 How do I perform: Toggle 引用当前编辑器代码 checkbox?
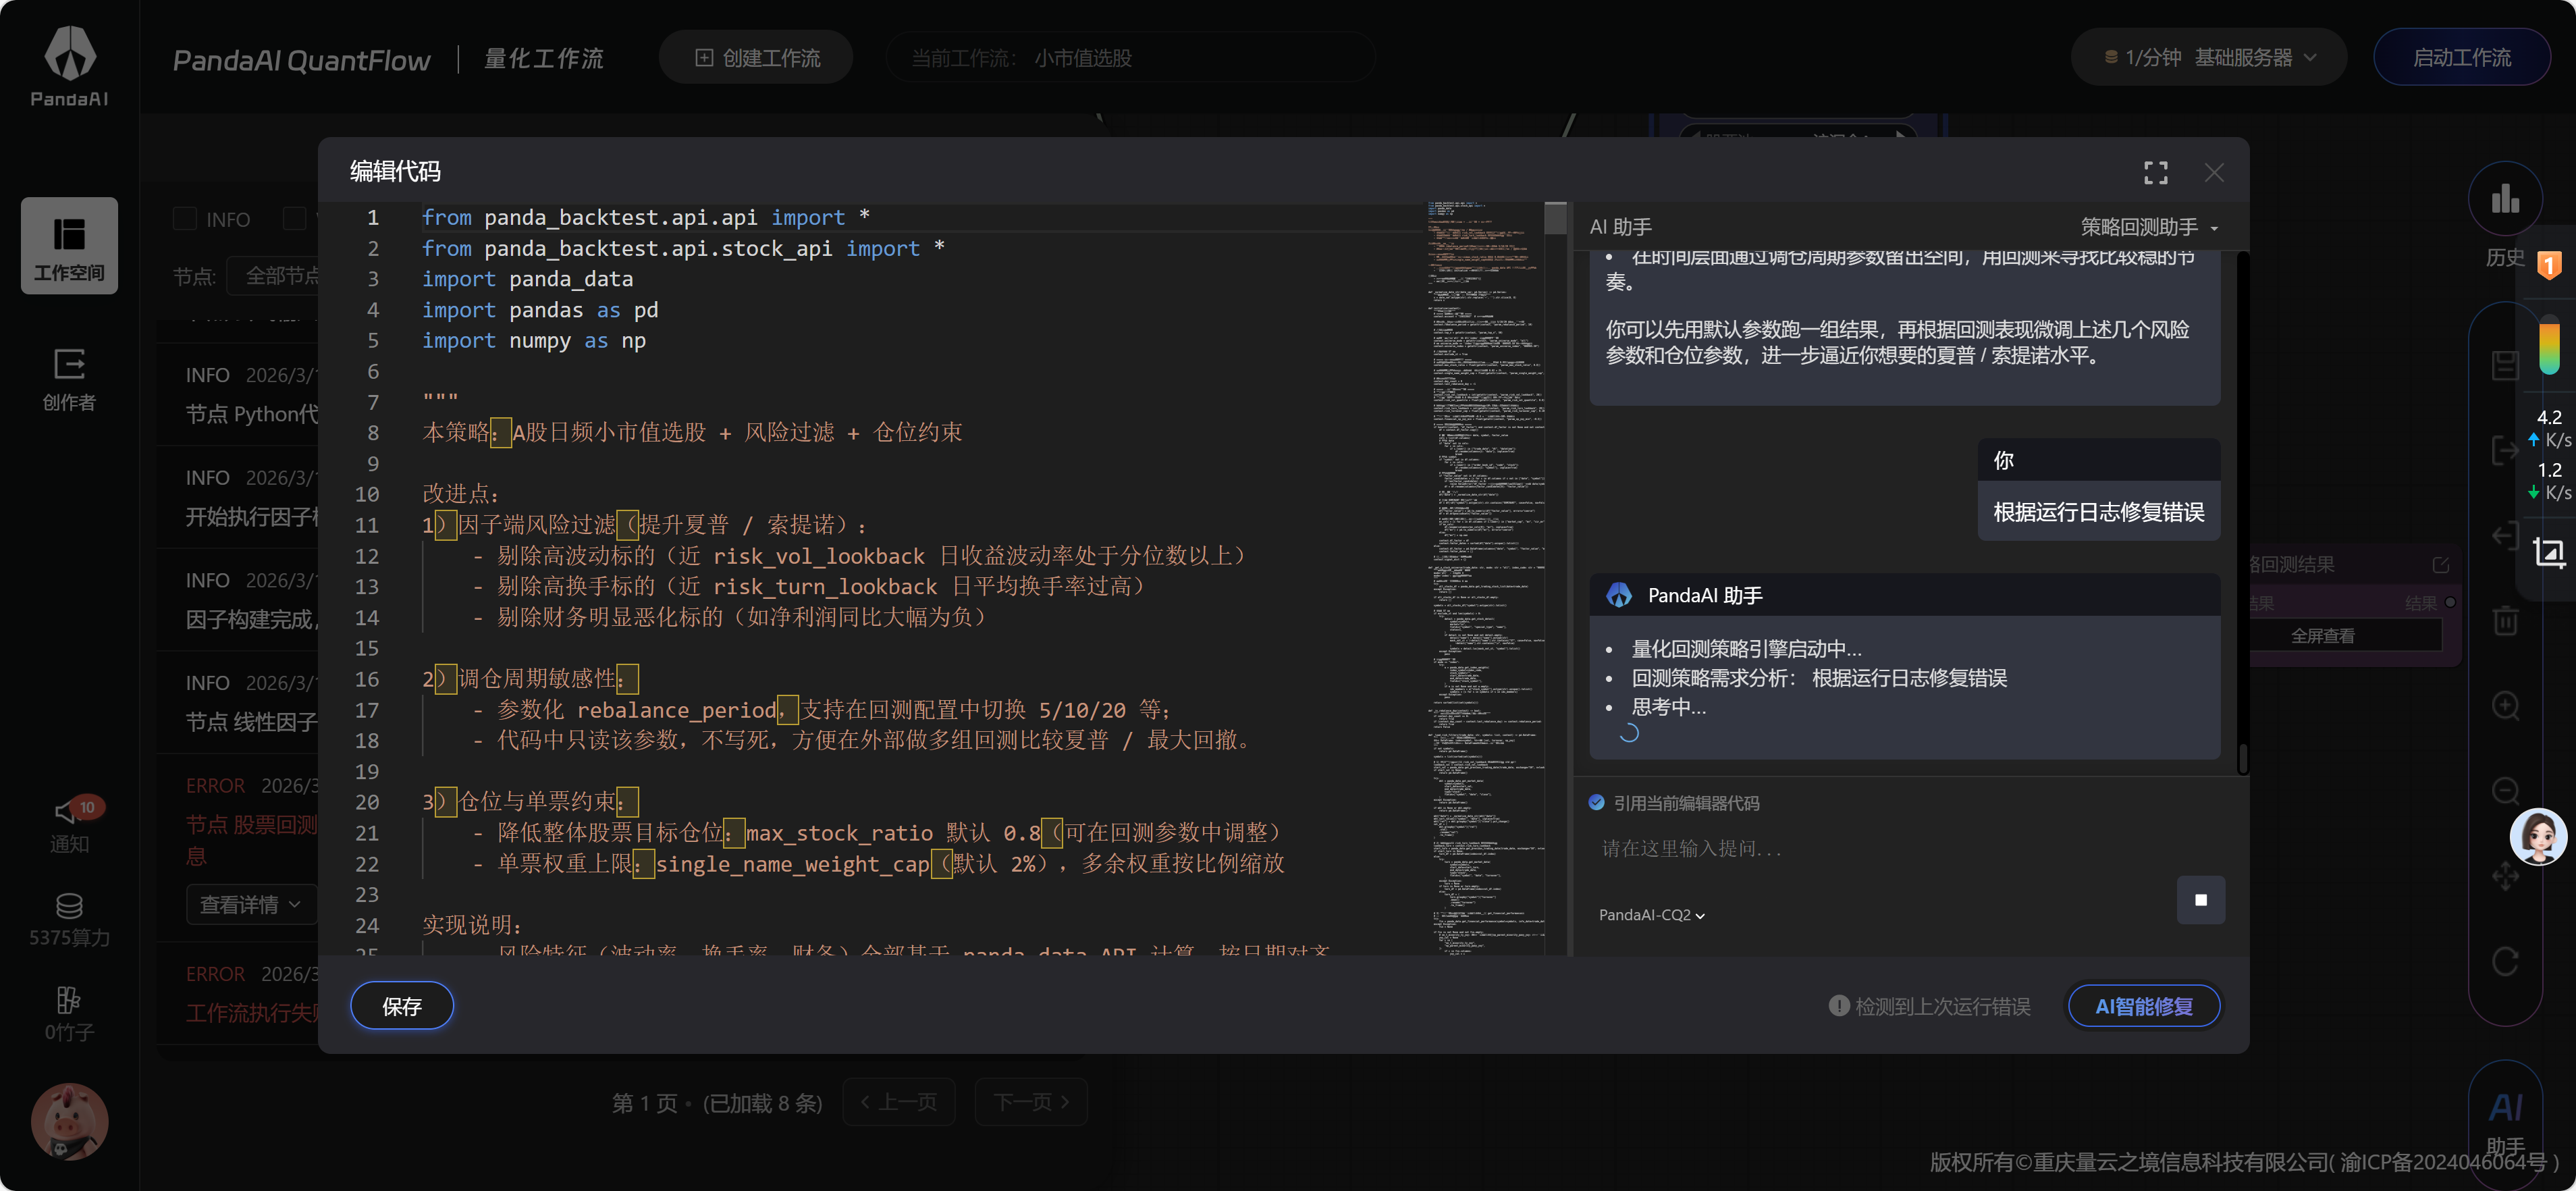coord(1596,803)
